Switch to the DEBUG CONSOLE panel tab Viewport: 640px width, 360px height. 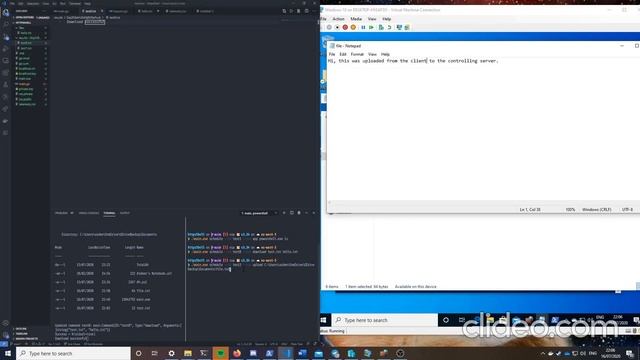click(x=89, y=213)
